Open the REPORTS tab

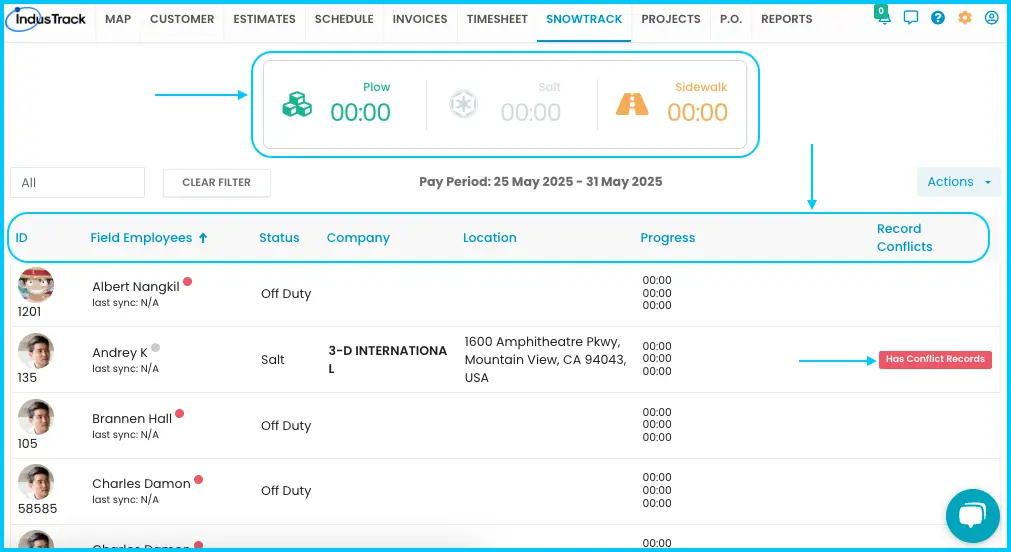[x=786, y=19]
